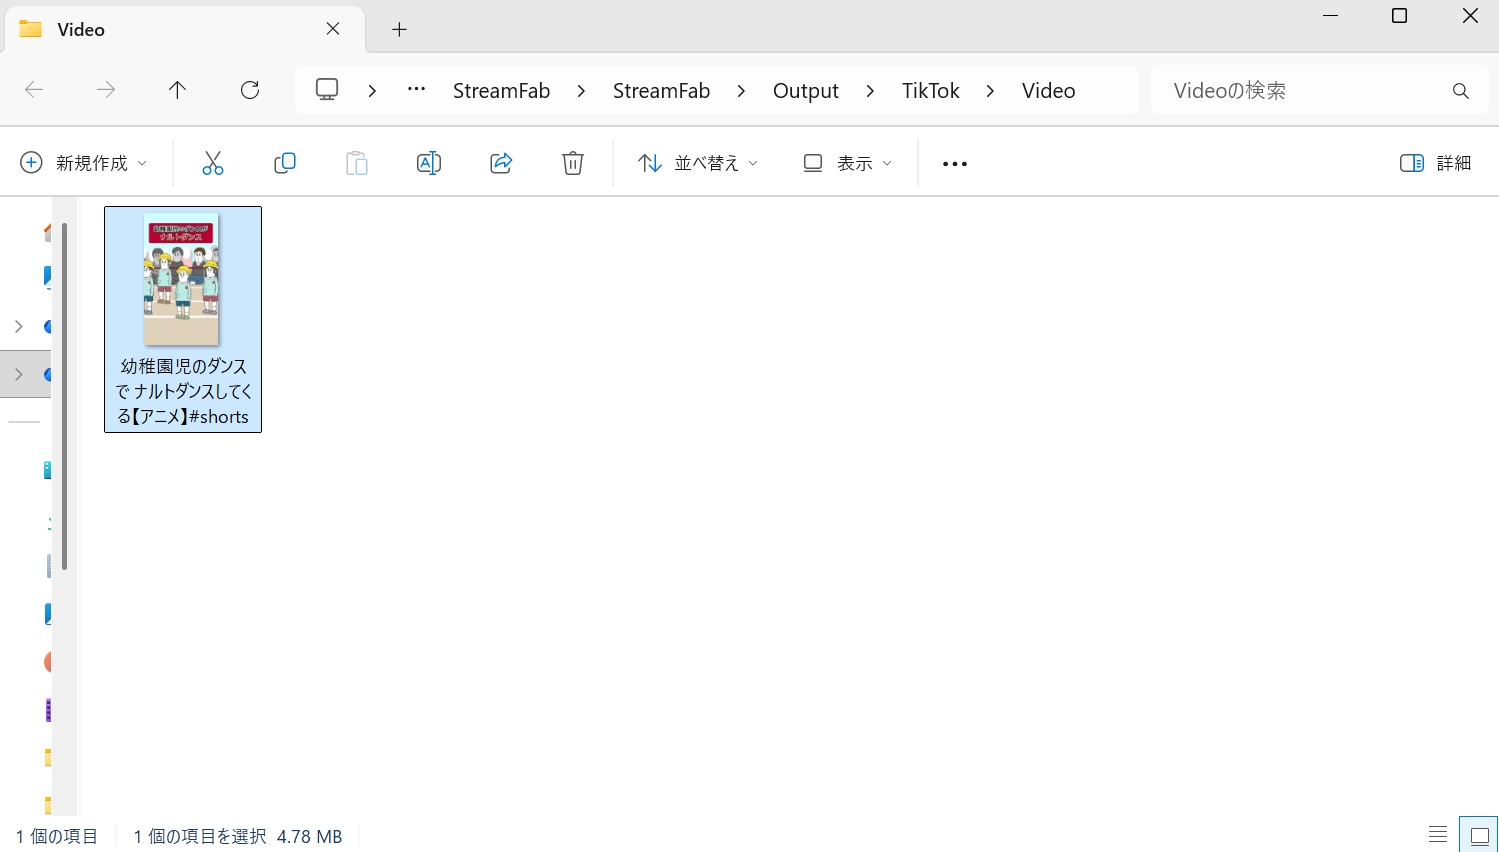Maximize the File Explorer window
The image size is (1499, 852).
click(1400, 16)
